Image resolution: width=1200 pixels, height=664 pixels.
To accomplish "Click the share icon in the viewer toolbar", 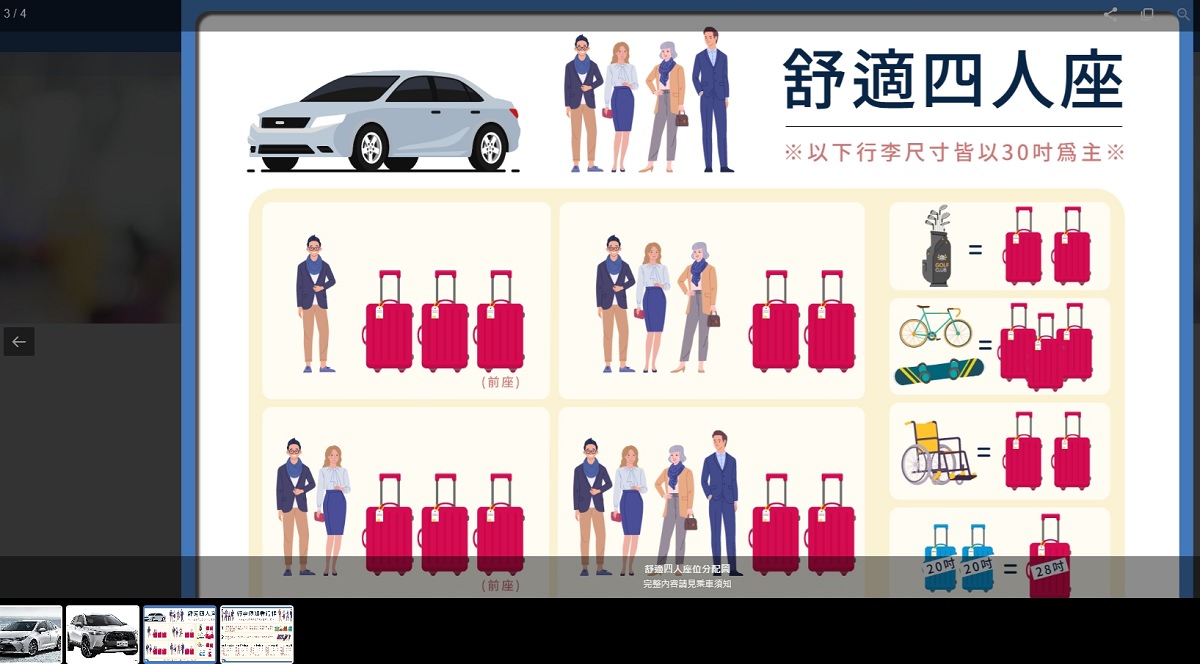I will click(x=1110, y=14).
